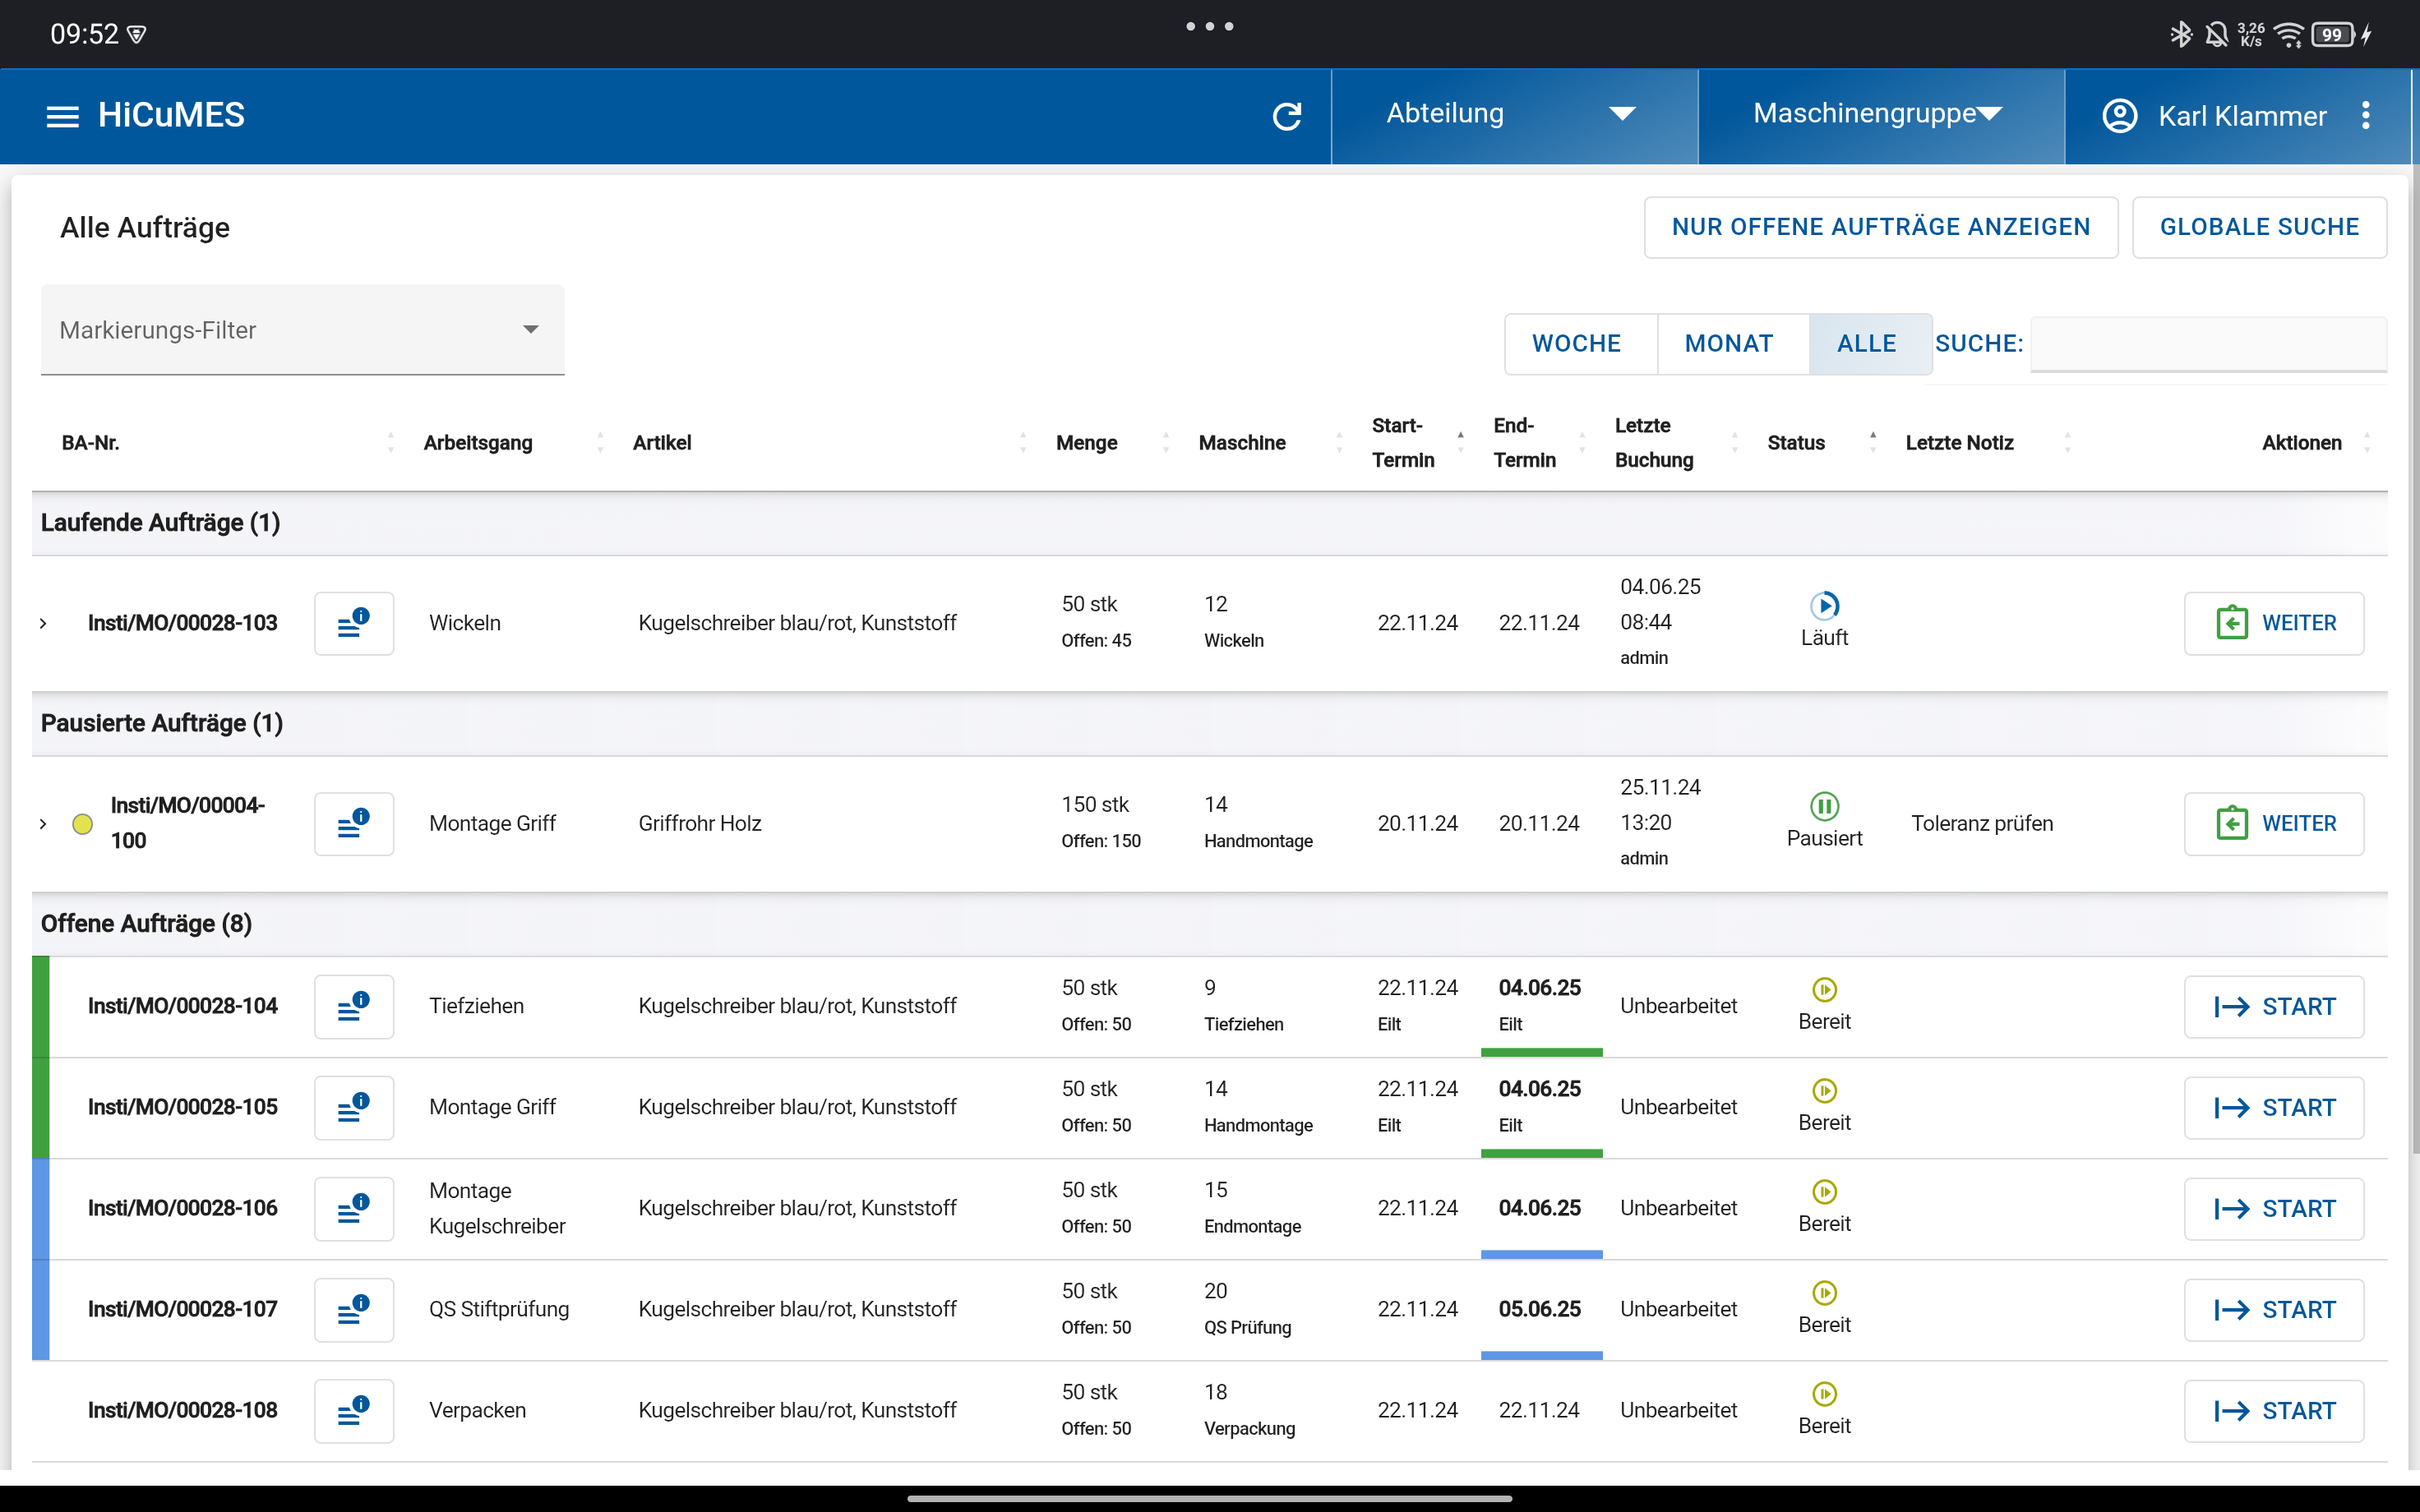2420x1512 pixels.
Task: Click the GLOBALE SUCHE button
Action: 2259,227
